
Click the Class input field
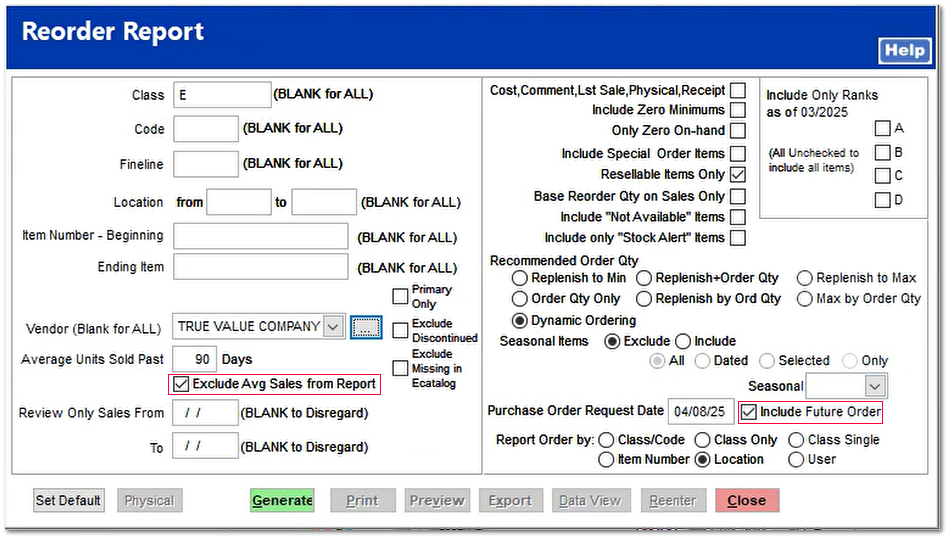(x=222, y=95)
